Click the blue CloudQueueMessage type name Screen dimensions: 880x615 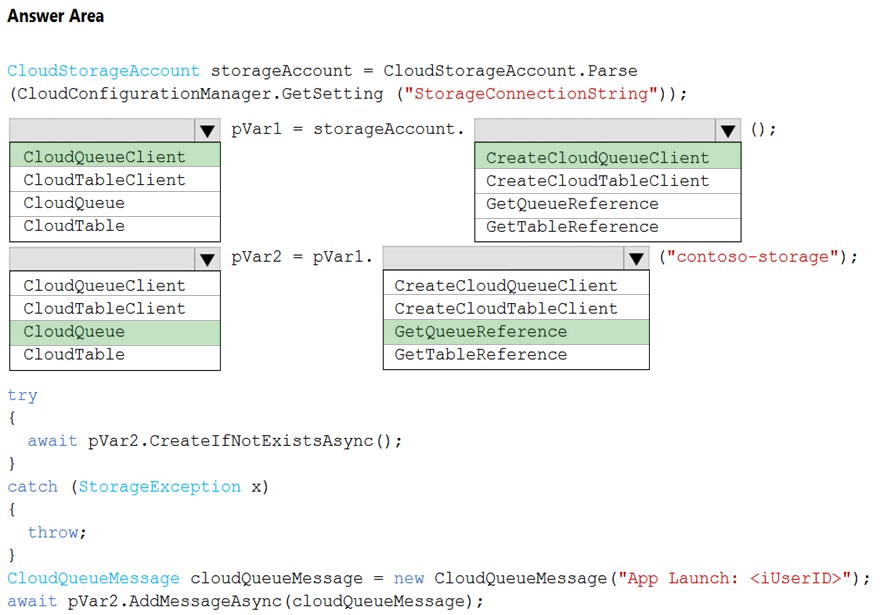(x=94, y=578)
